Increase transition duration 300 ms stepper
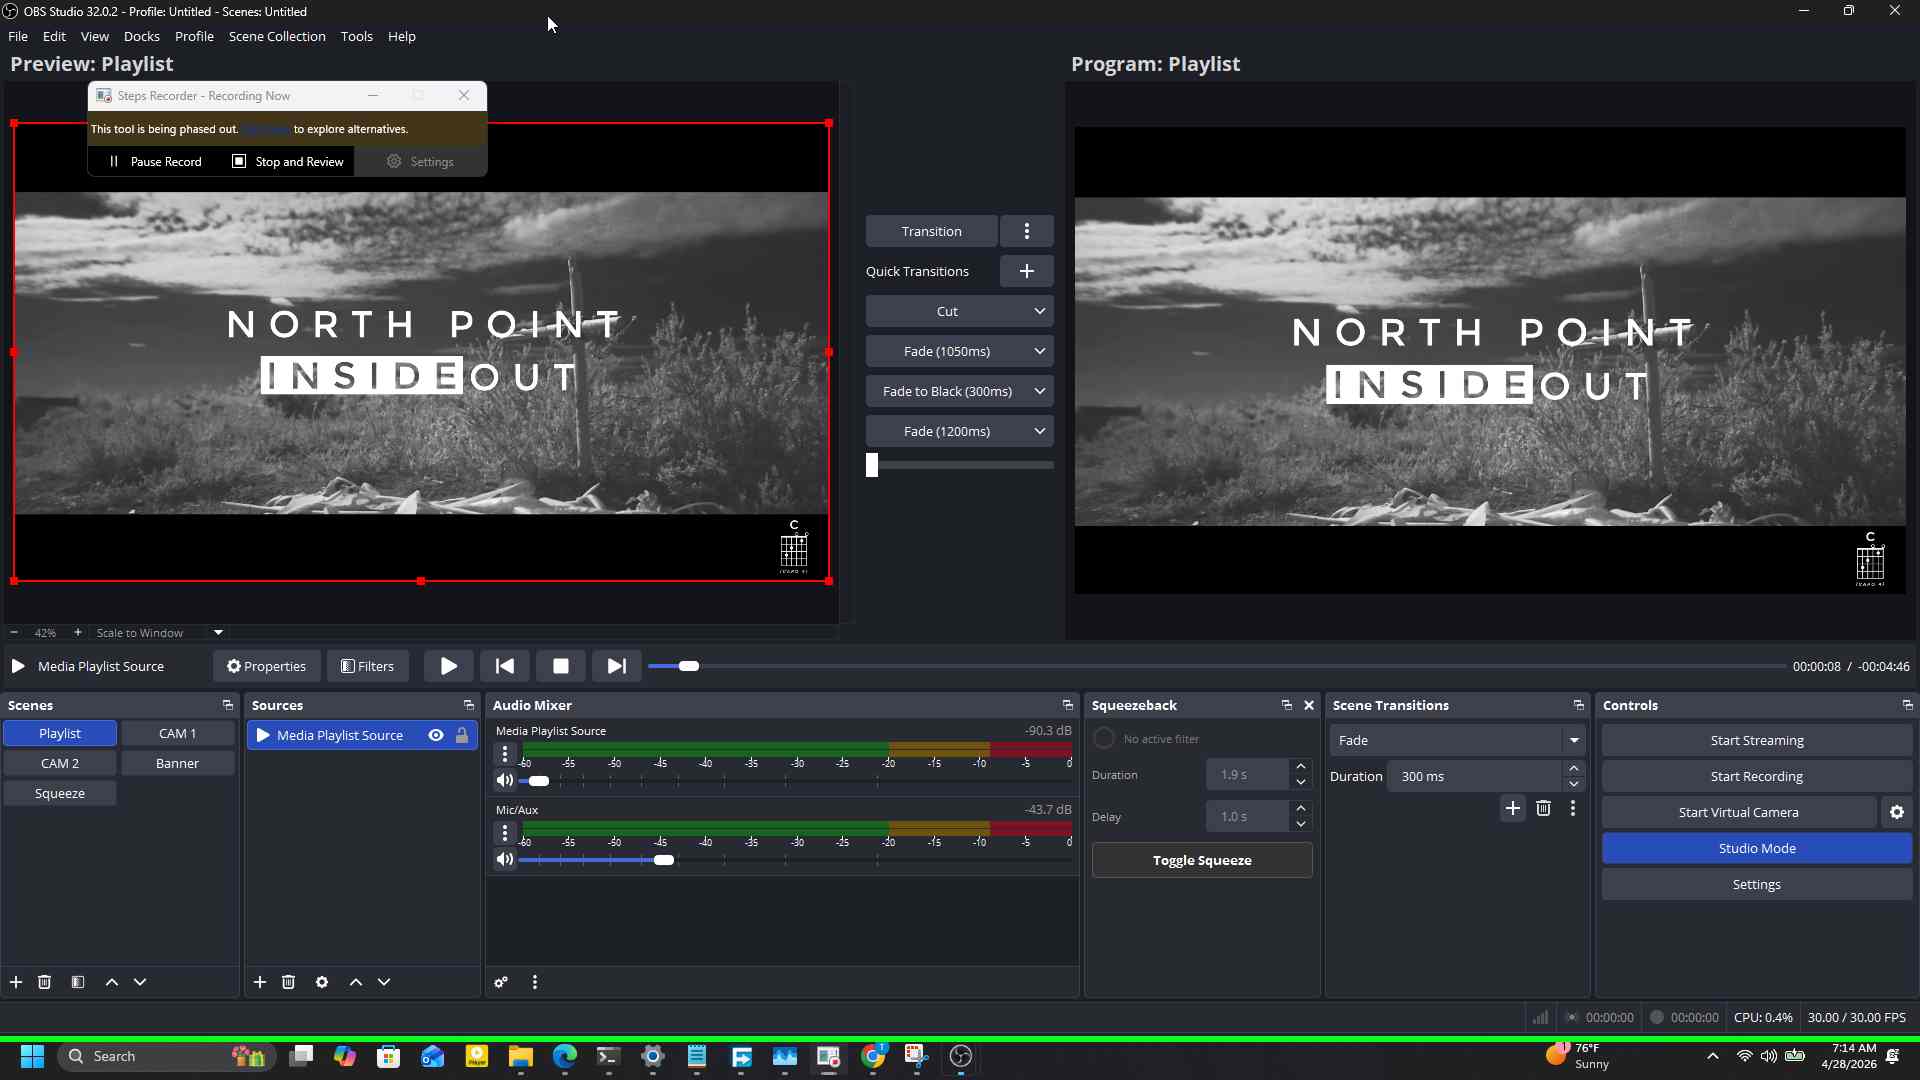1920x1080 pixels. (x=1574, y=768)
